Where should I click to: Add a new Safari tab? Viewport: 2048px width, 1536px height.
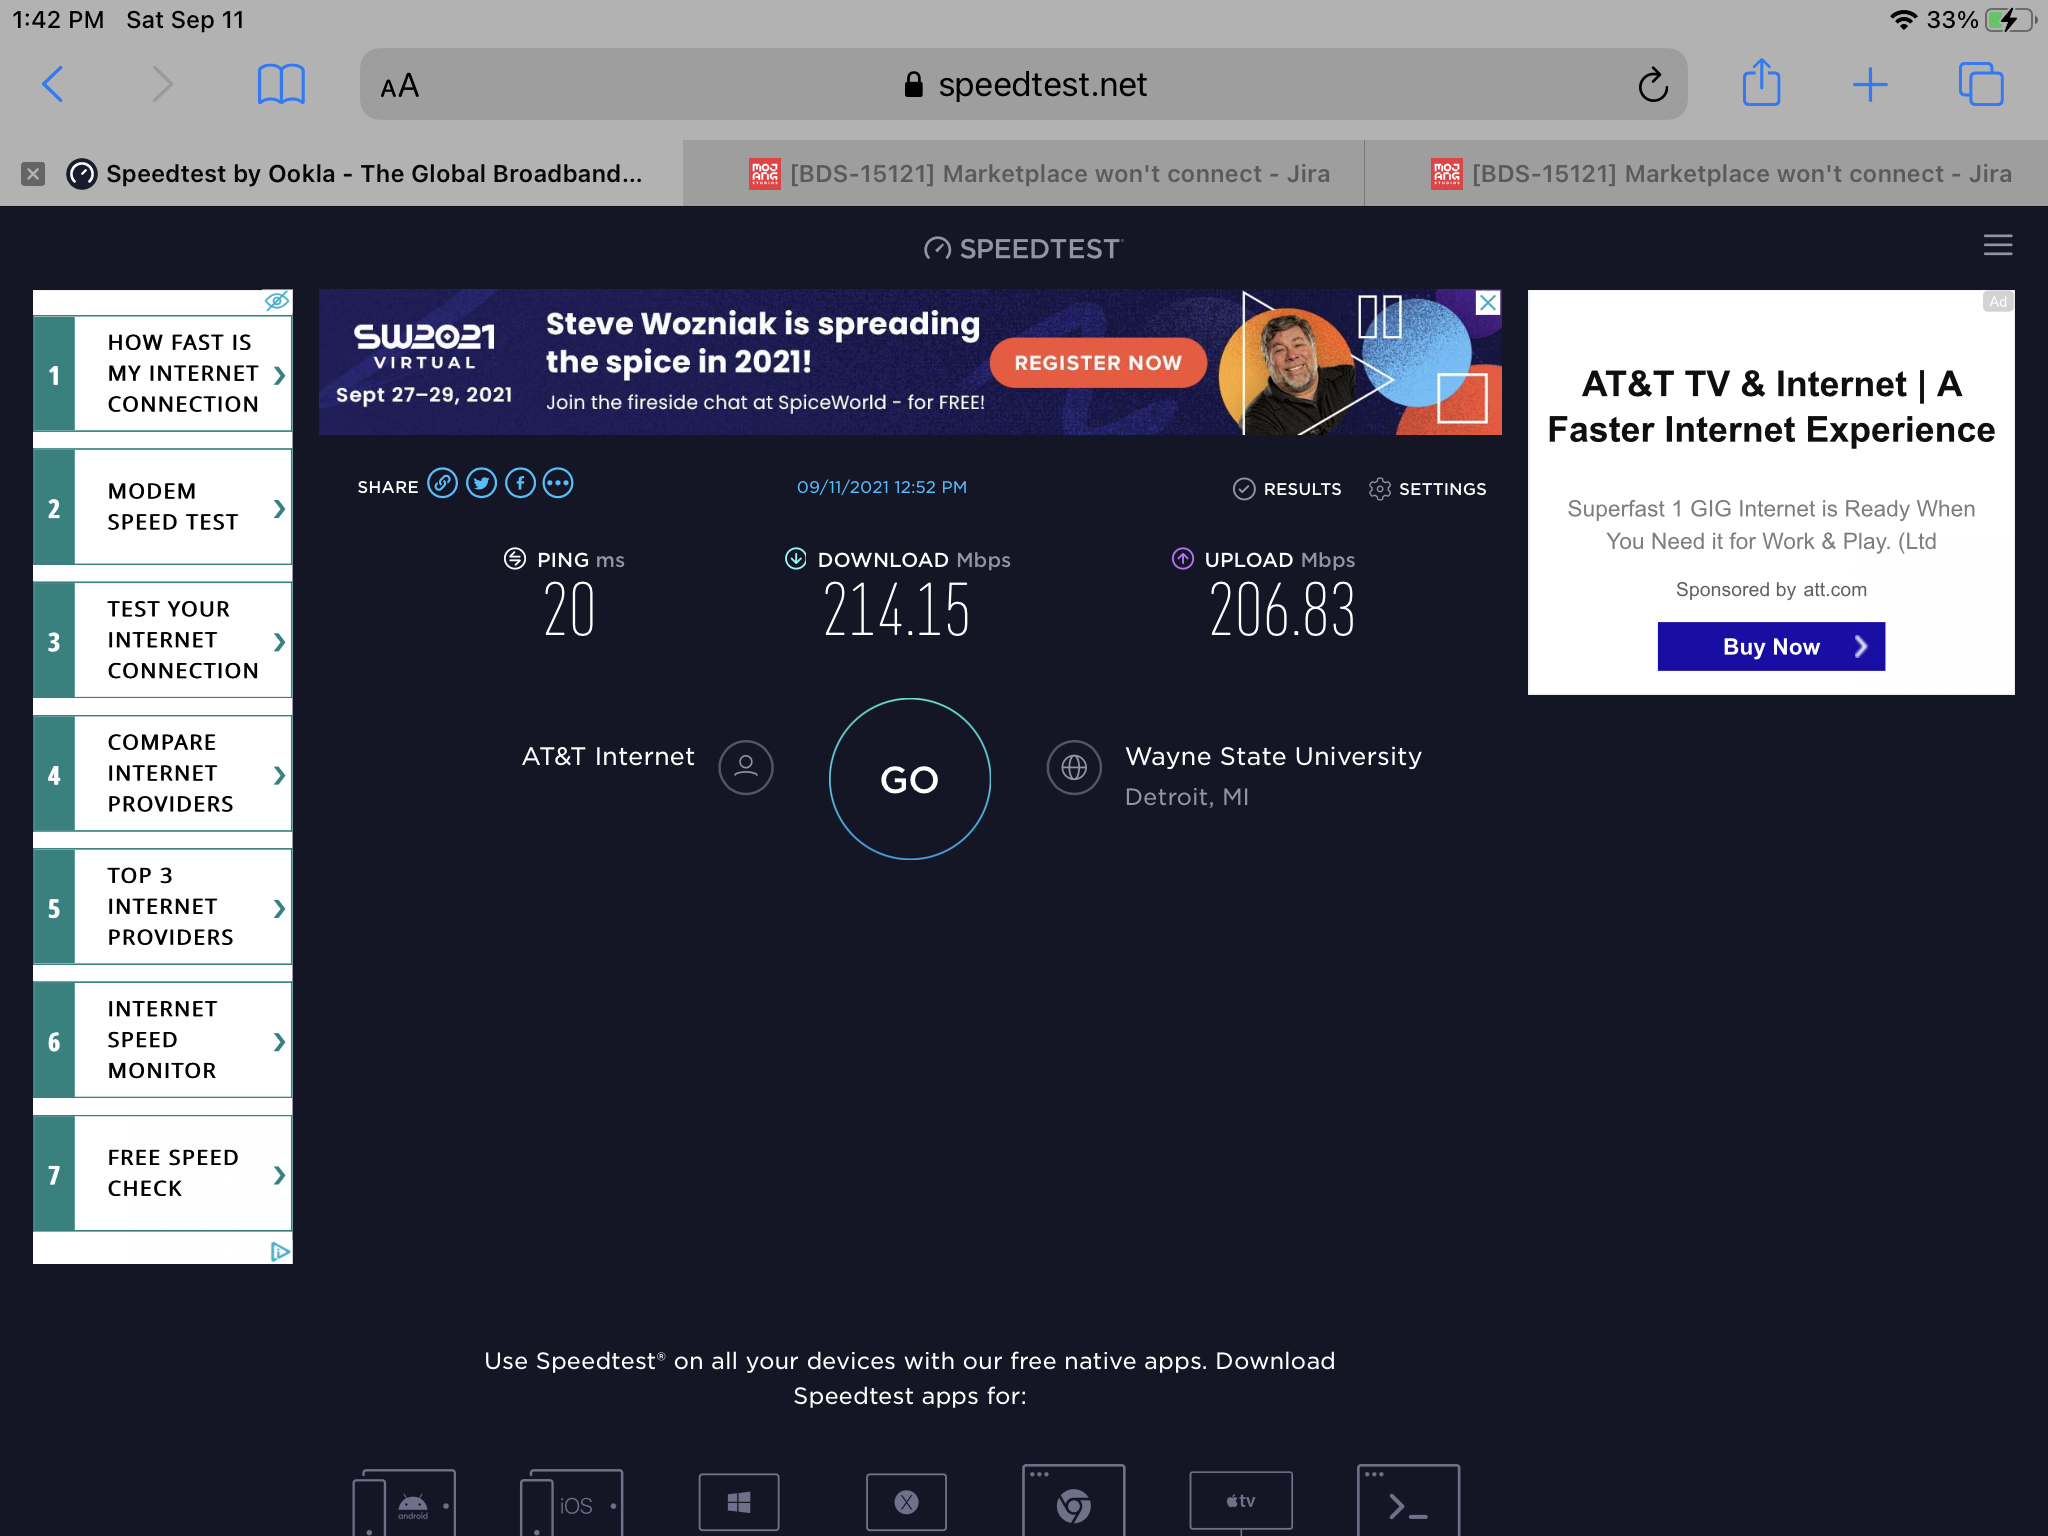(x=1869, y=85)
